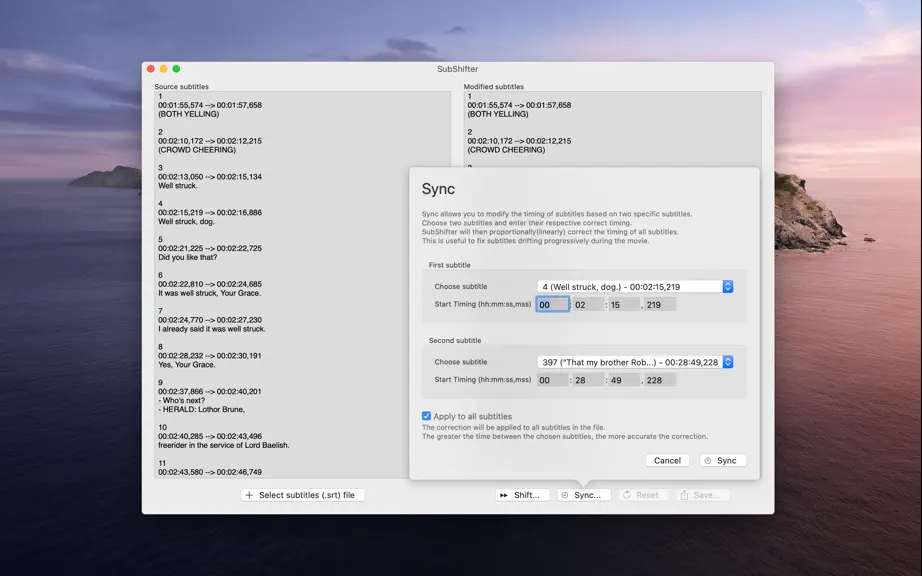Viewport: 922px width, 576px height.
Task: Open the Shift... tool in bottom toolbar
Action: coord(522,495)
